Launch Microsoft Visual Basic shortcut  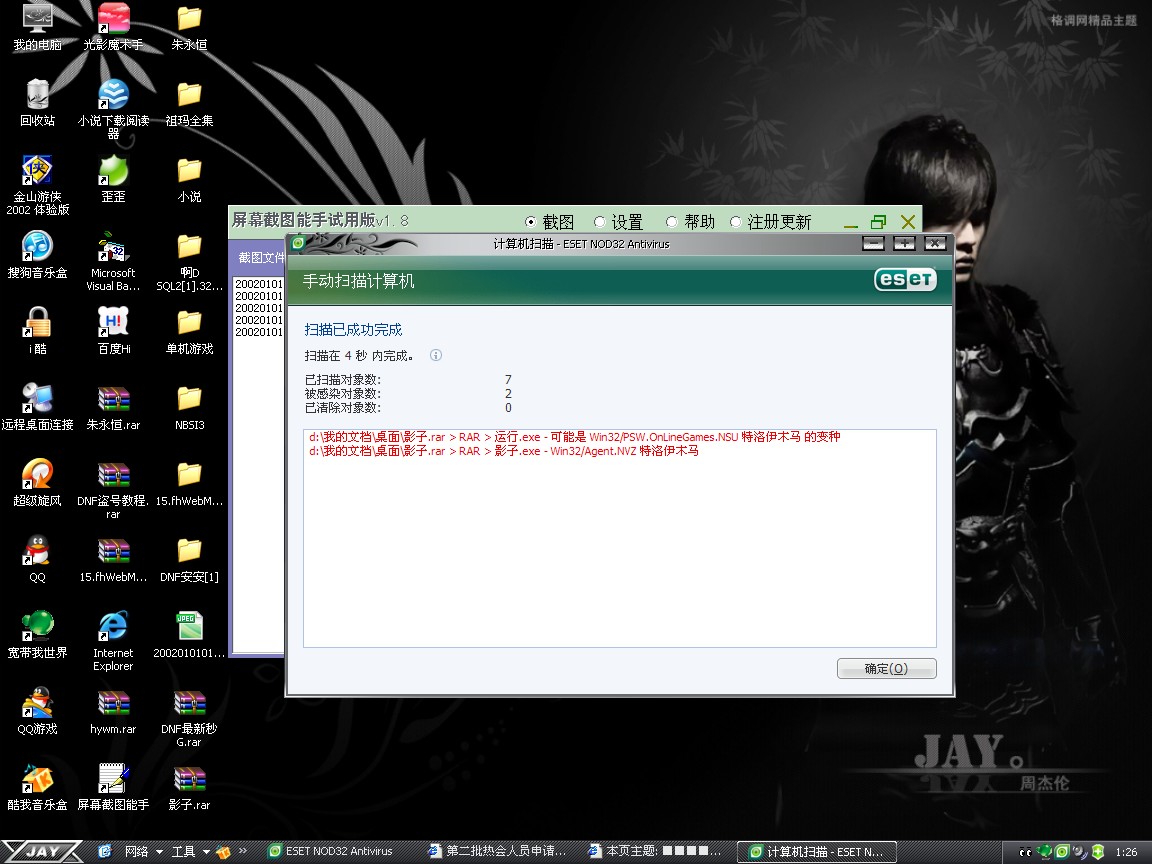[x=113, y=262]
